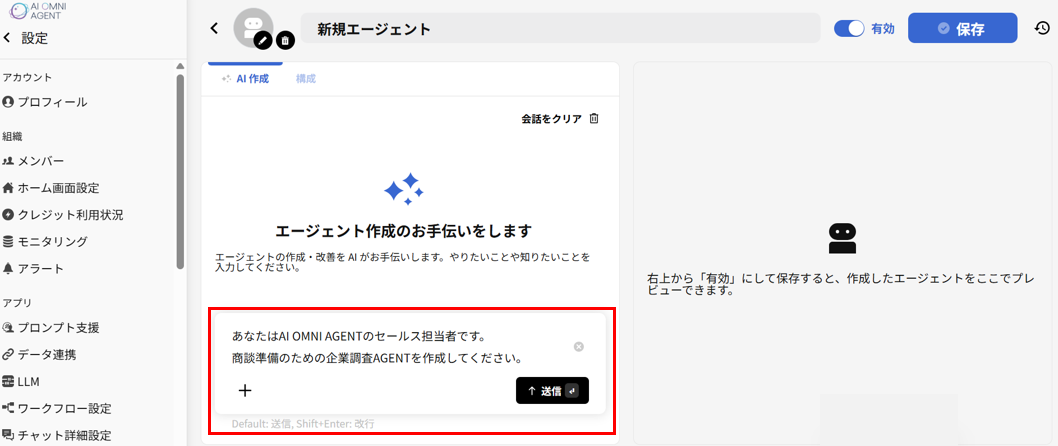Click the sidebar vertical scrollbar
Screen dimensions: 1058x446
coord(180,170)
